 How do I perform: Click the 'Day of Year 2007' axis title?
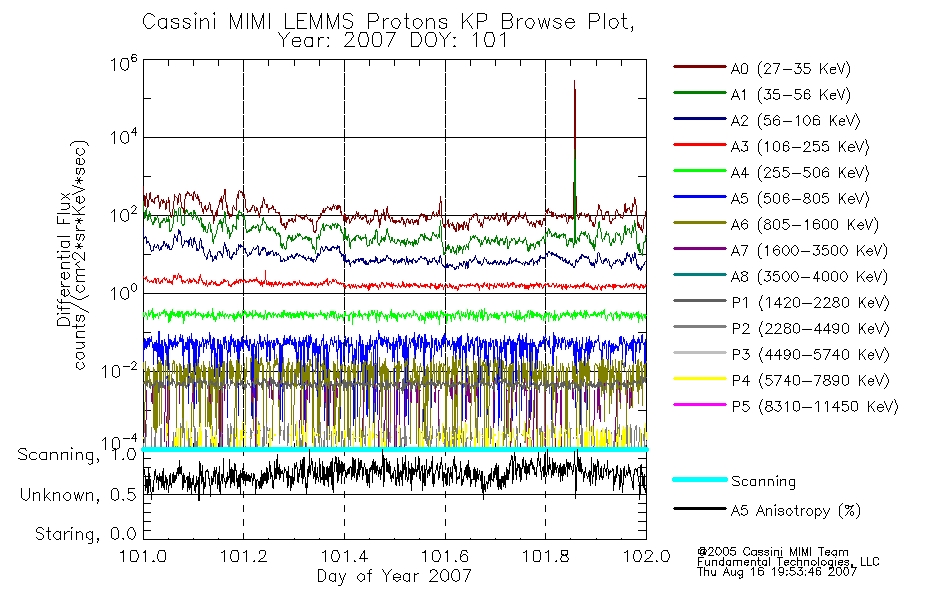click(394, 576)
